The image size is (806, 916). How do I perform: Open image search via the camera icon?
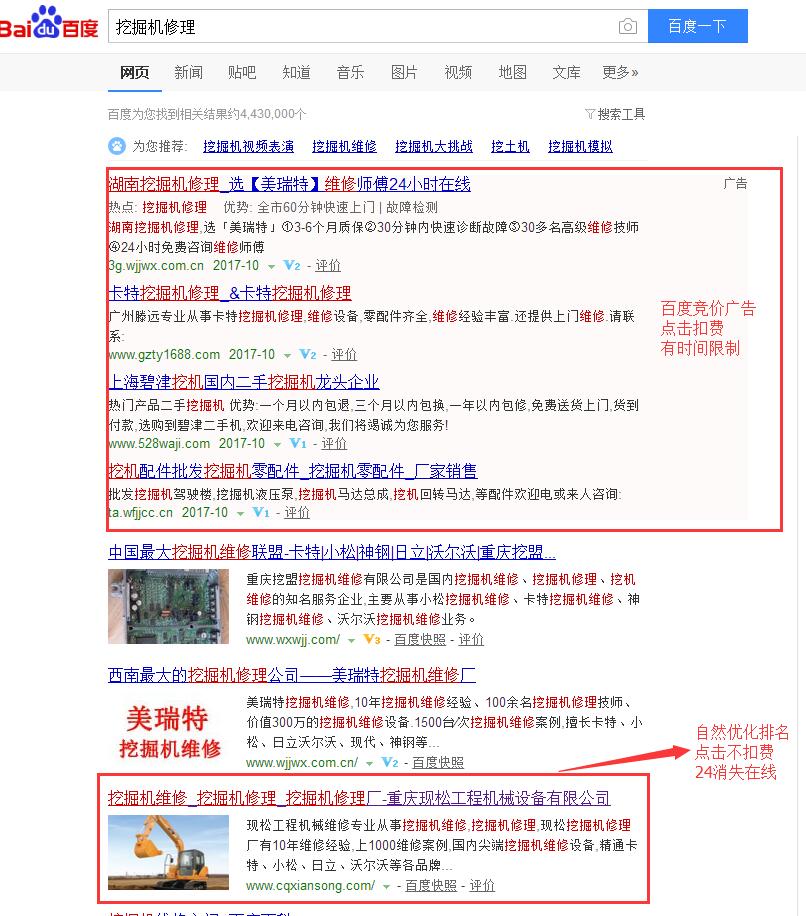tap(629, 27)
